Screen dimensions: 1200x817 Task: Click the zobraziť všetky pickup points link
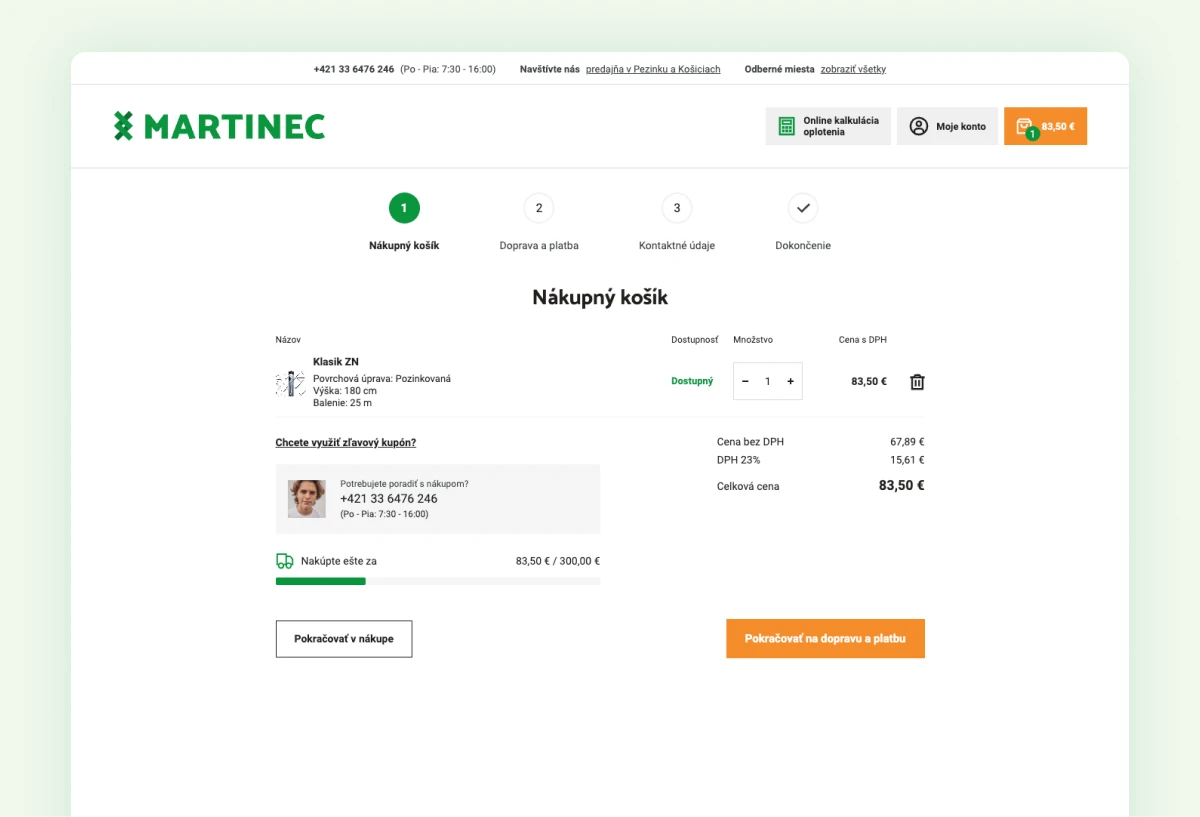coord(853,69)
